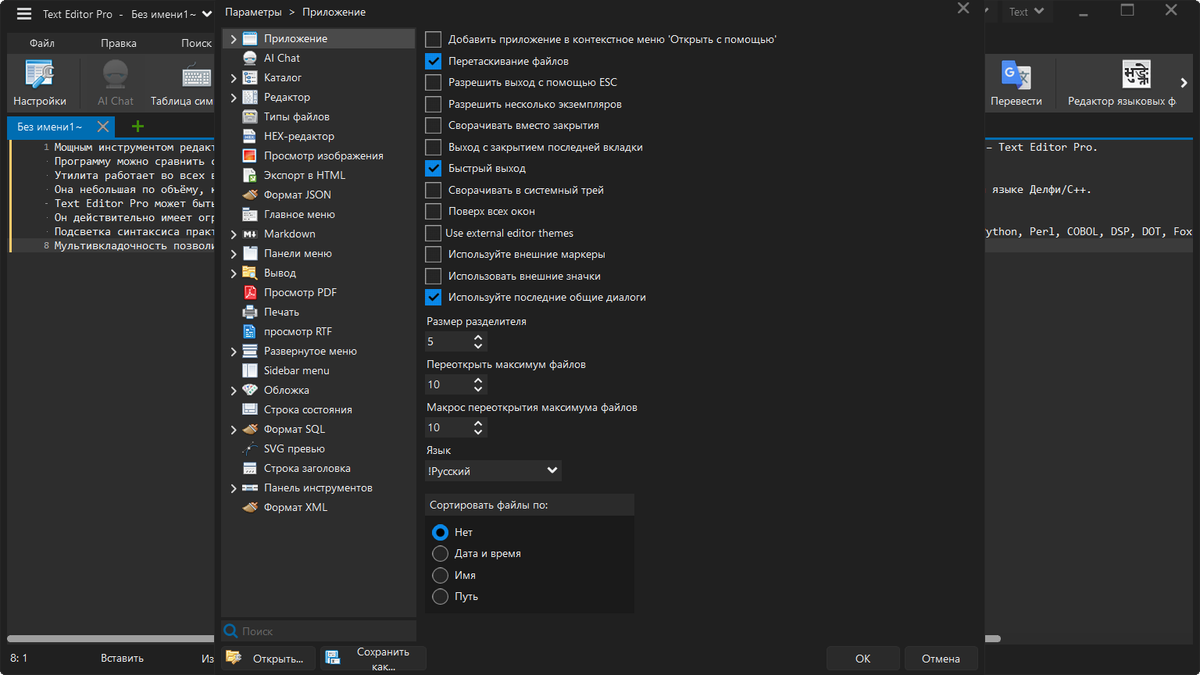Expand the Markdown tree node
1200x675 pixels.
[233, 234]
